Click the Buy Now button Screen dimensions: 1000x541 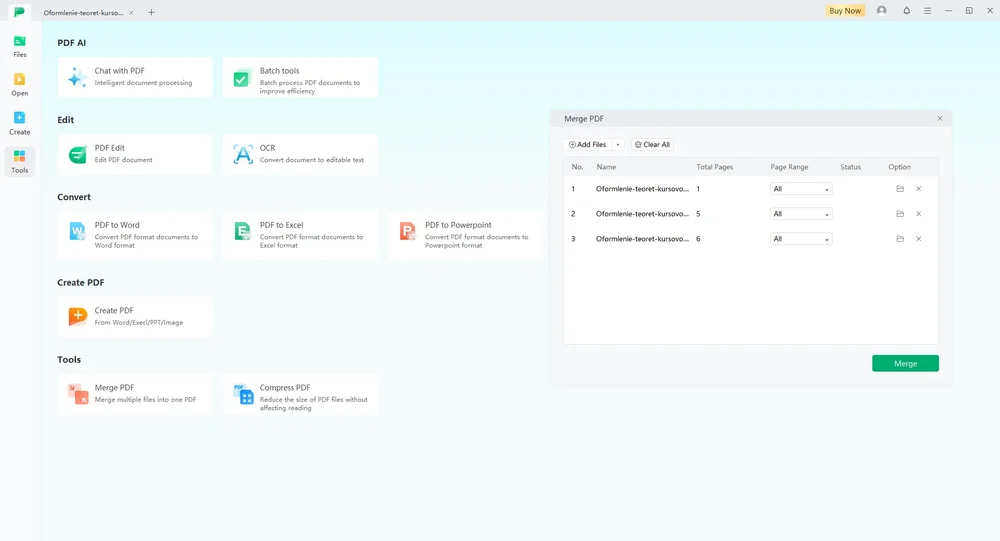coord(845,11)
